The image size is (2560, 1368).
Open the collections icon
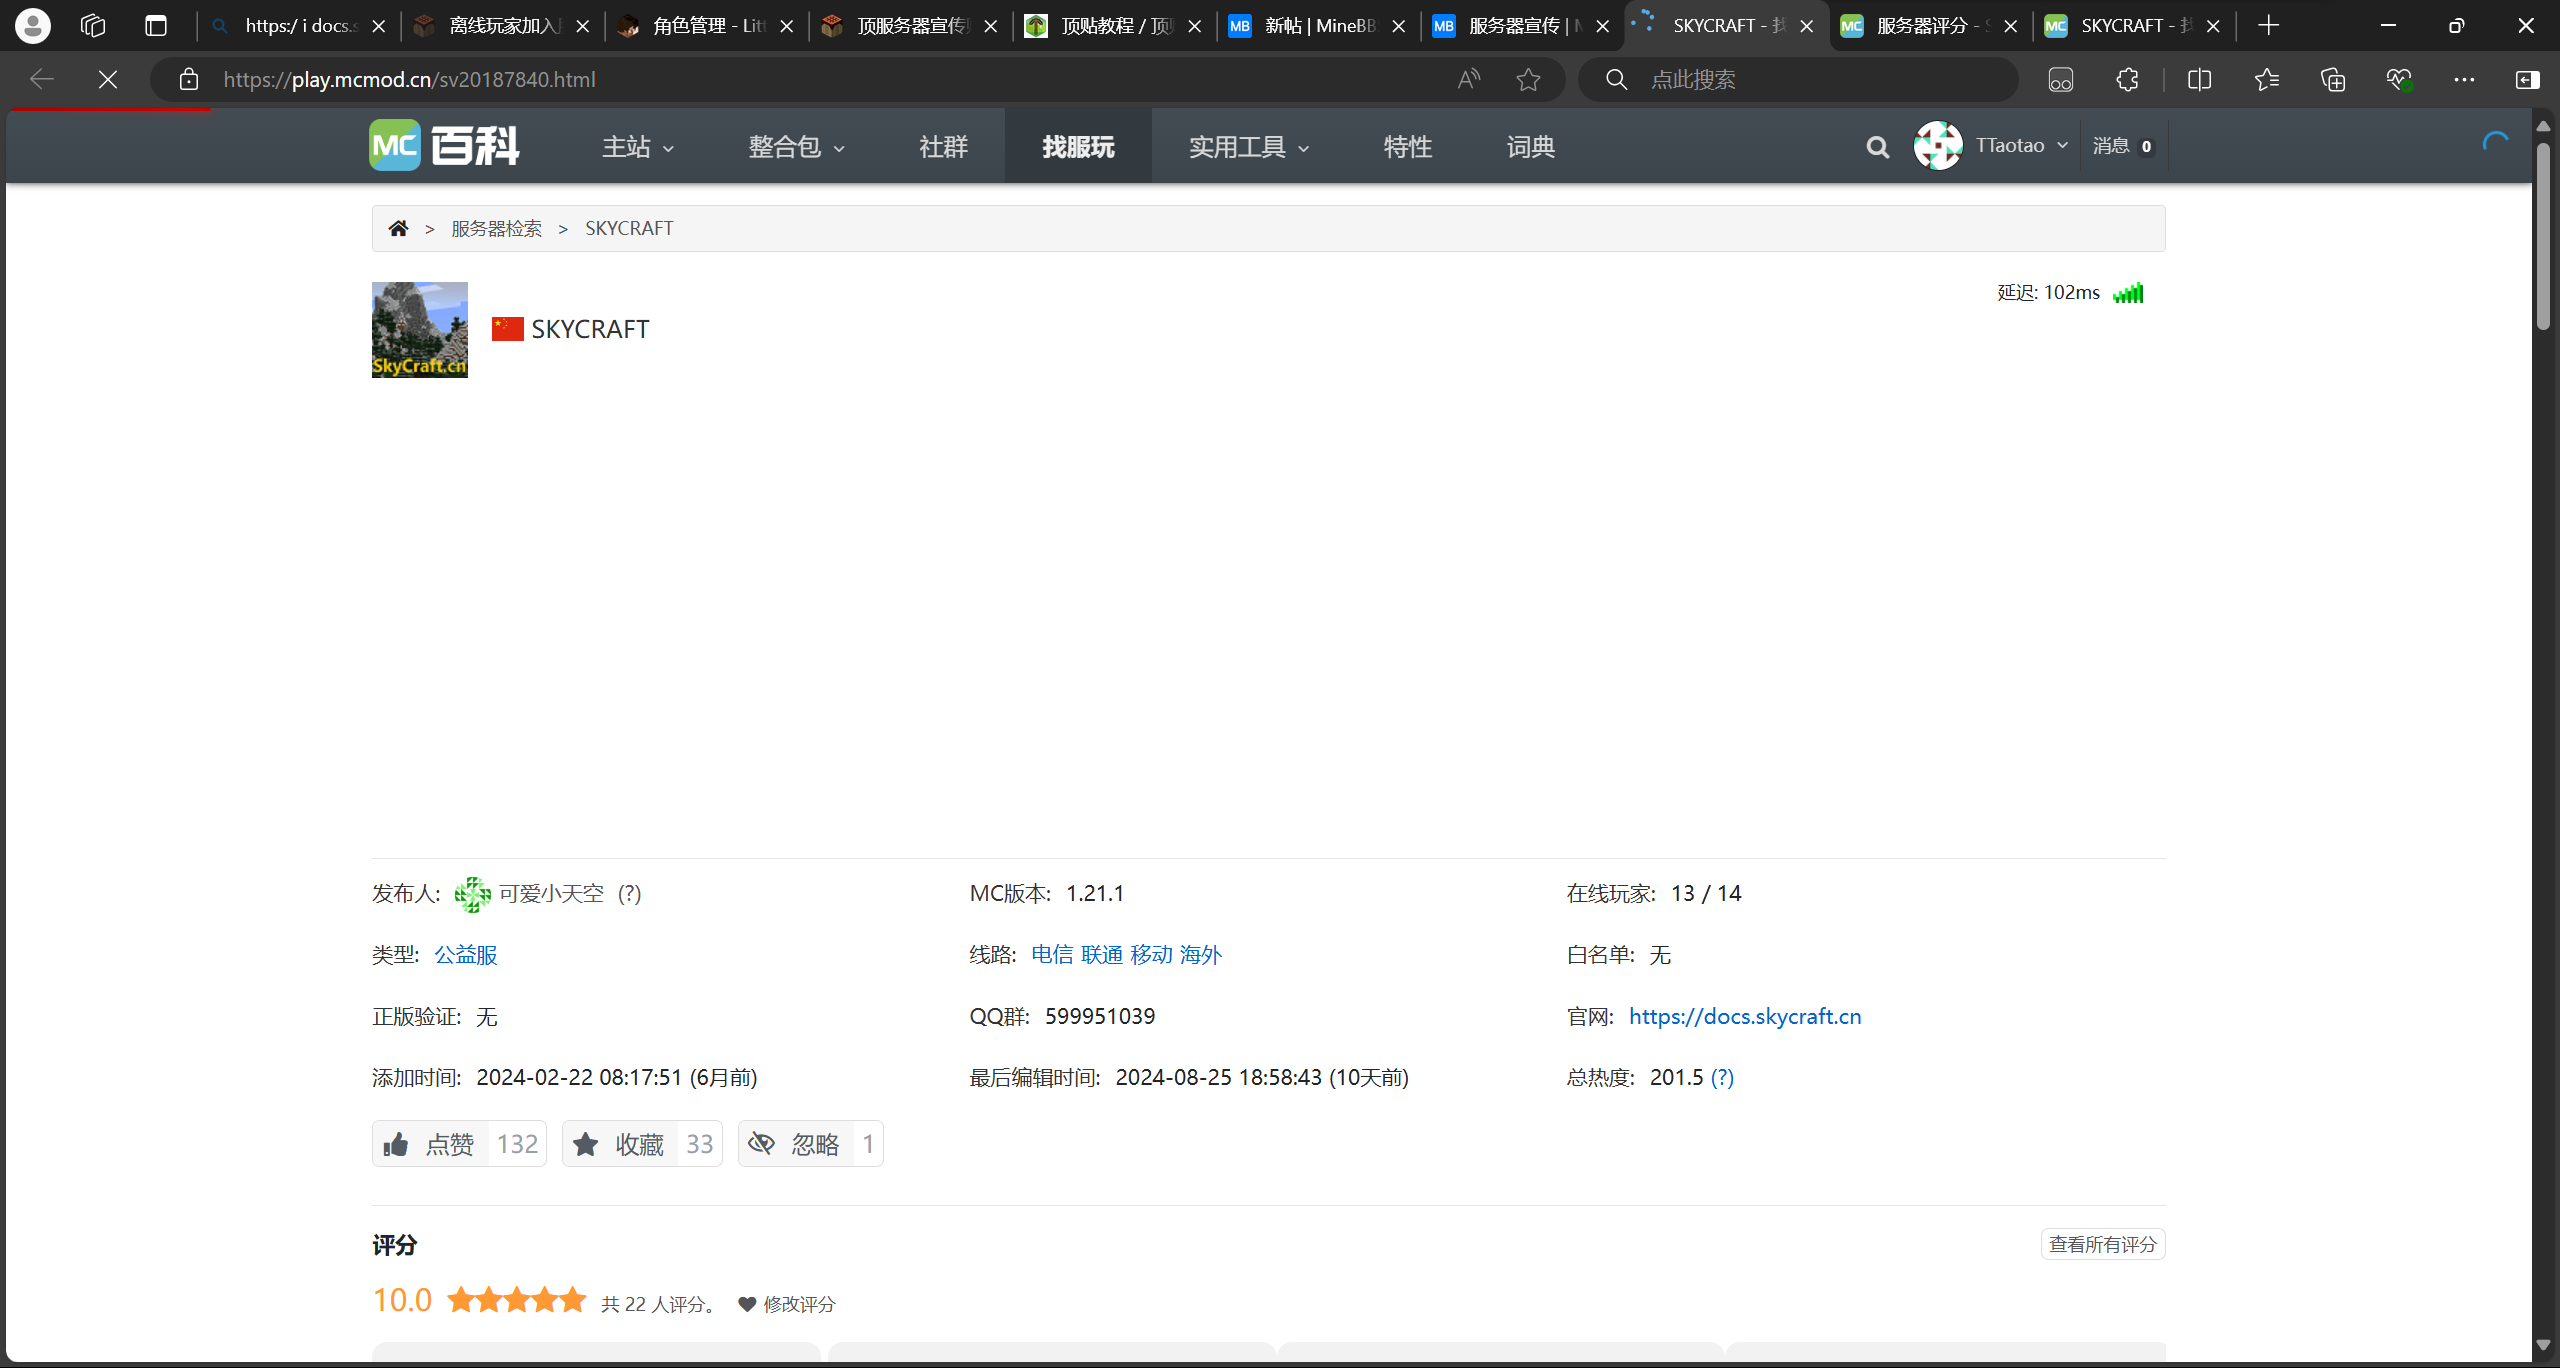pos(2332,79)
